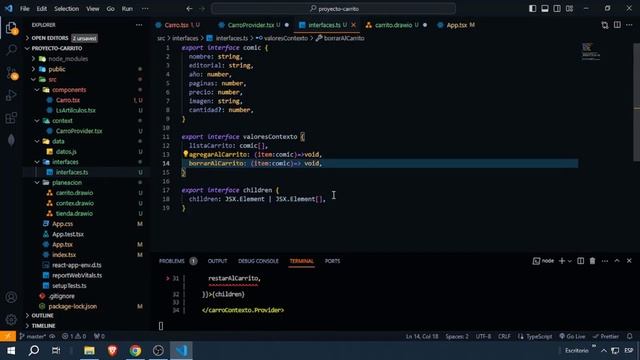
Task: Click Go Live in the status bar
Action: pyautogui.click(x=572, y=336)
